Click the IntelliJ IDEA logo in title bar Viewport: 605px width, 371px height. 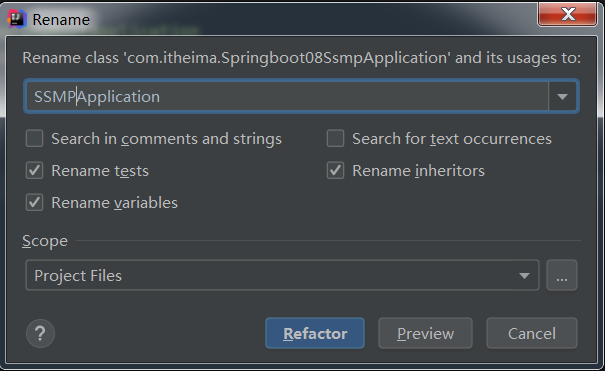tap(17, 19)
